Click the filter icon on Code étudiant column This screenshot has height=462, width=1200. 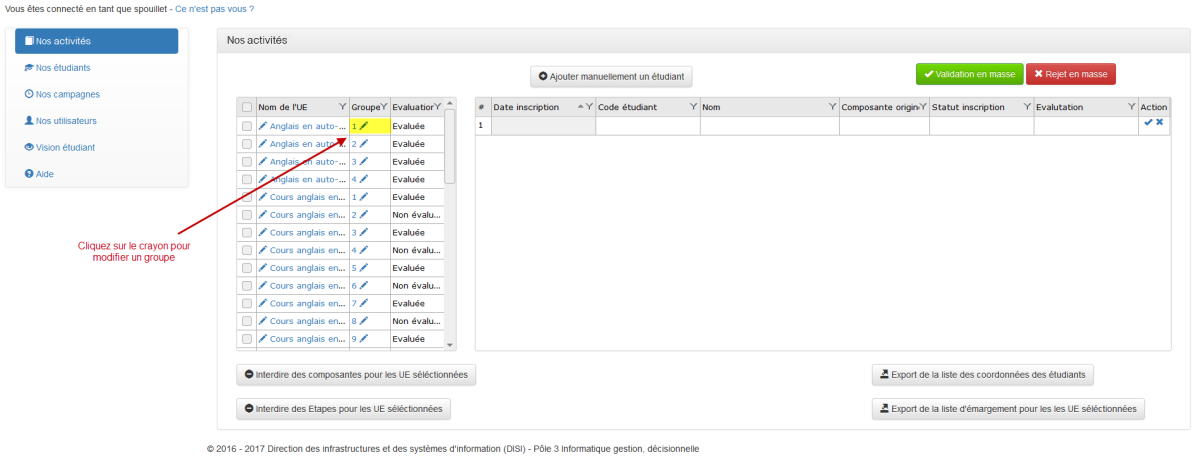[x=693, y=107]
